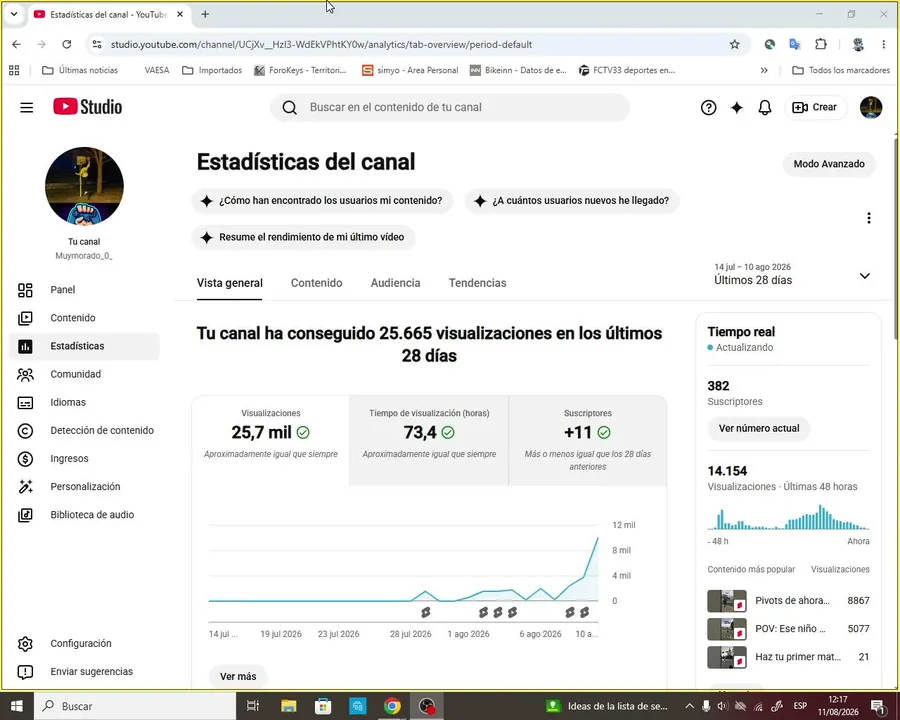
Task: Open the taskbar Task View icon
Action: tap(253, 706)
